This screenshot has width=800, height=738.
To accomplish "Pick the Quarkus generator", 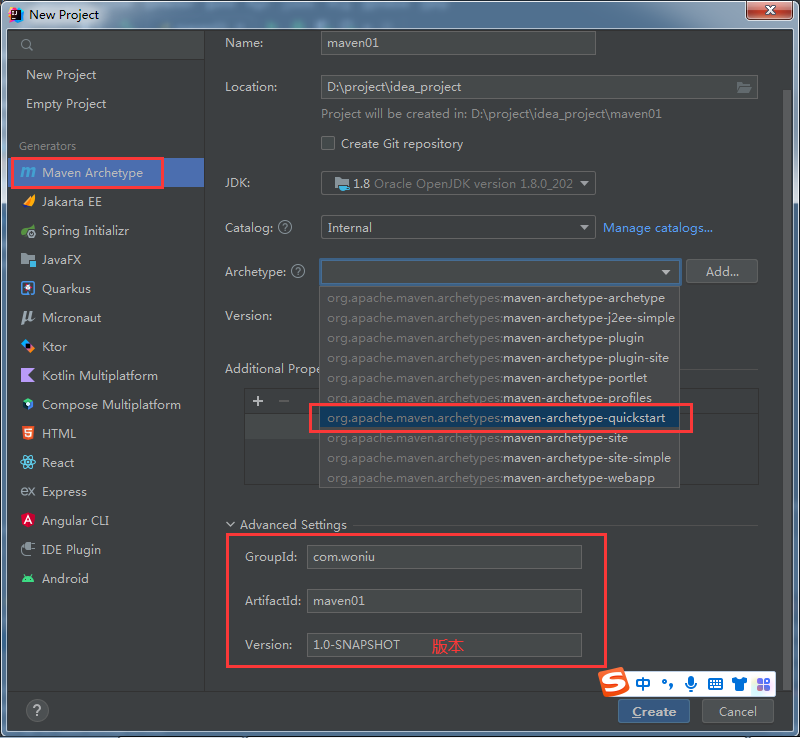I will click(x=107, y=289).
